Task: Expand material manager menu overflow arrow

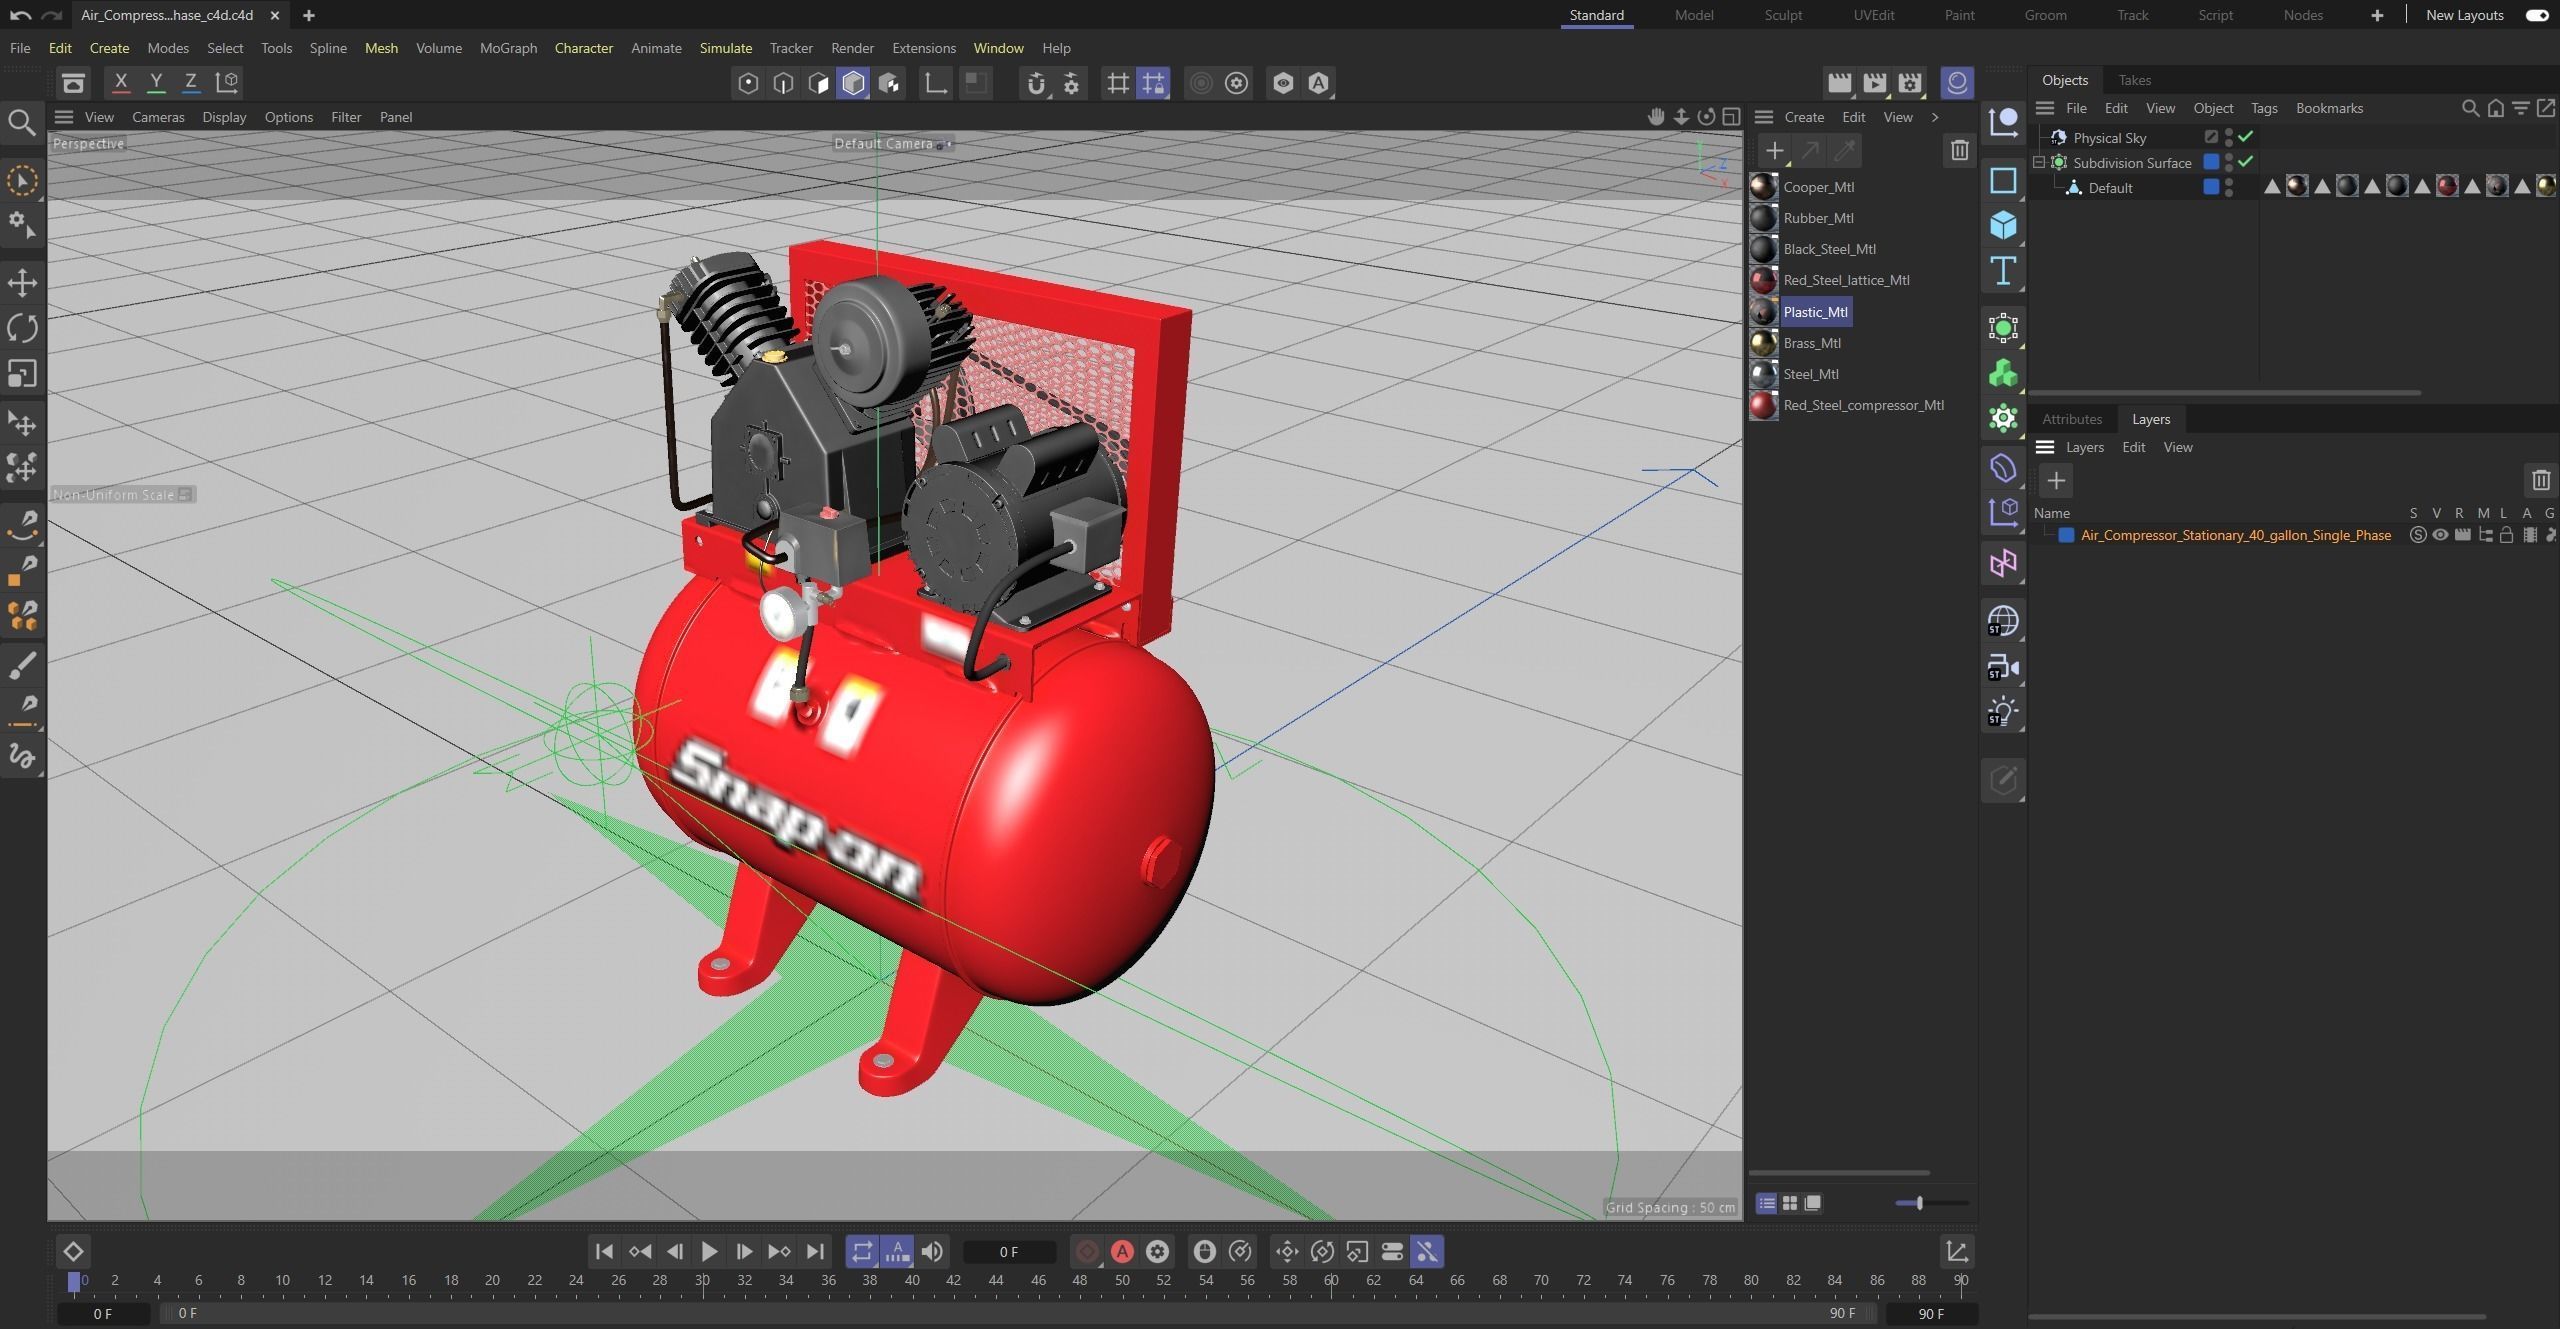Action: tap(1935, 117)
